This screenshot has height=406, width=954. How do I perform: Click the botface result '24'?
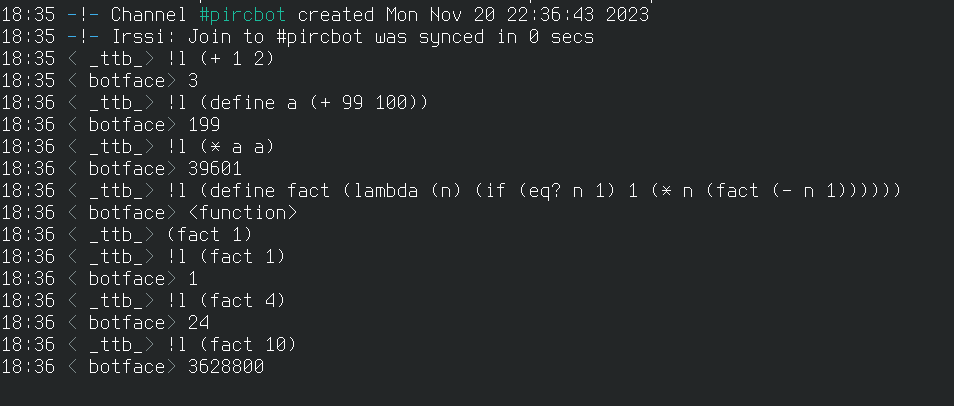click(x=199, y=323)
